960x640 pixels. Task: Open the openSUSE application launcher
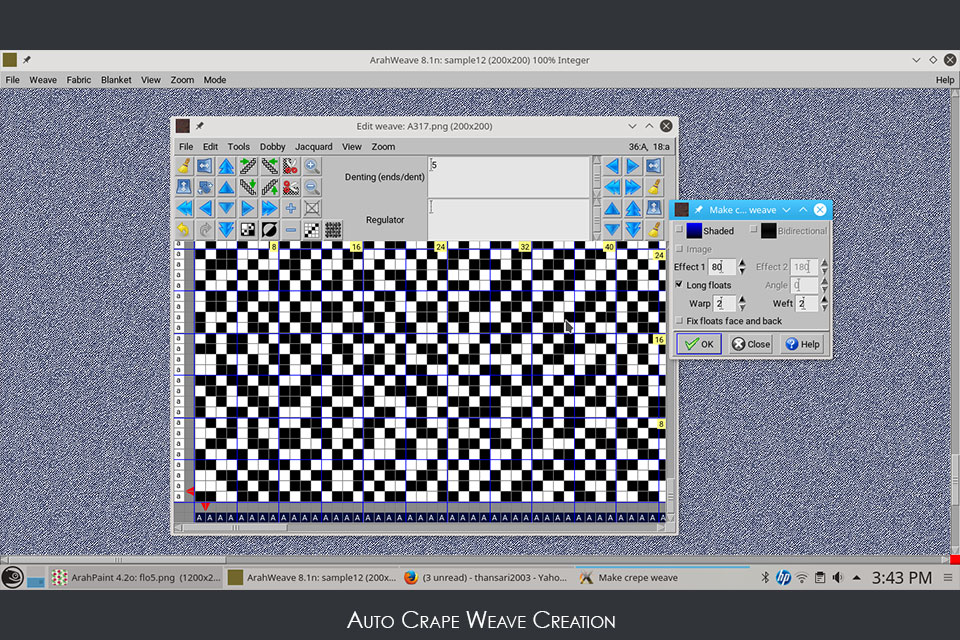click(12, 578)
